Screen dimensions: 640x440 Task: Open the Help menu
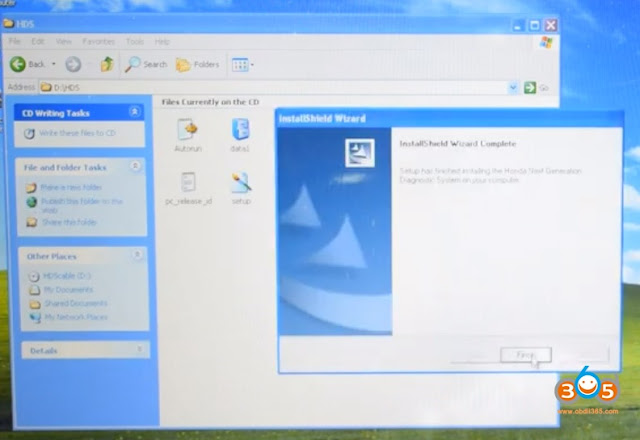click(x=162, y=41)
